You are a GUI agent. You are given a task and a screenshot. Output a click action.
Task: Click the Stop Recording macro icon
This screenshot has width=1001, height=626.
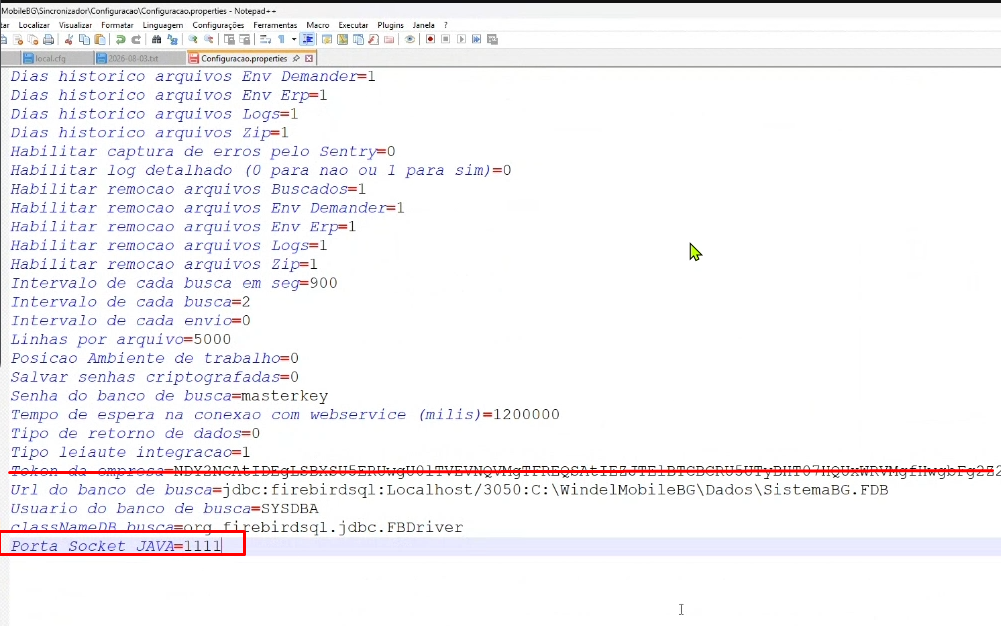(x=446, y=40)
